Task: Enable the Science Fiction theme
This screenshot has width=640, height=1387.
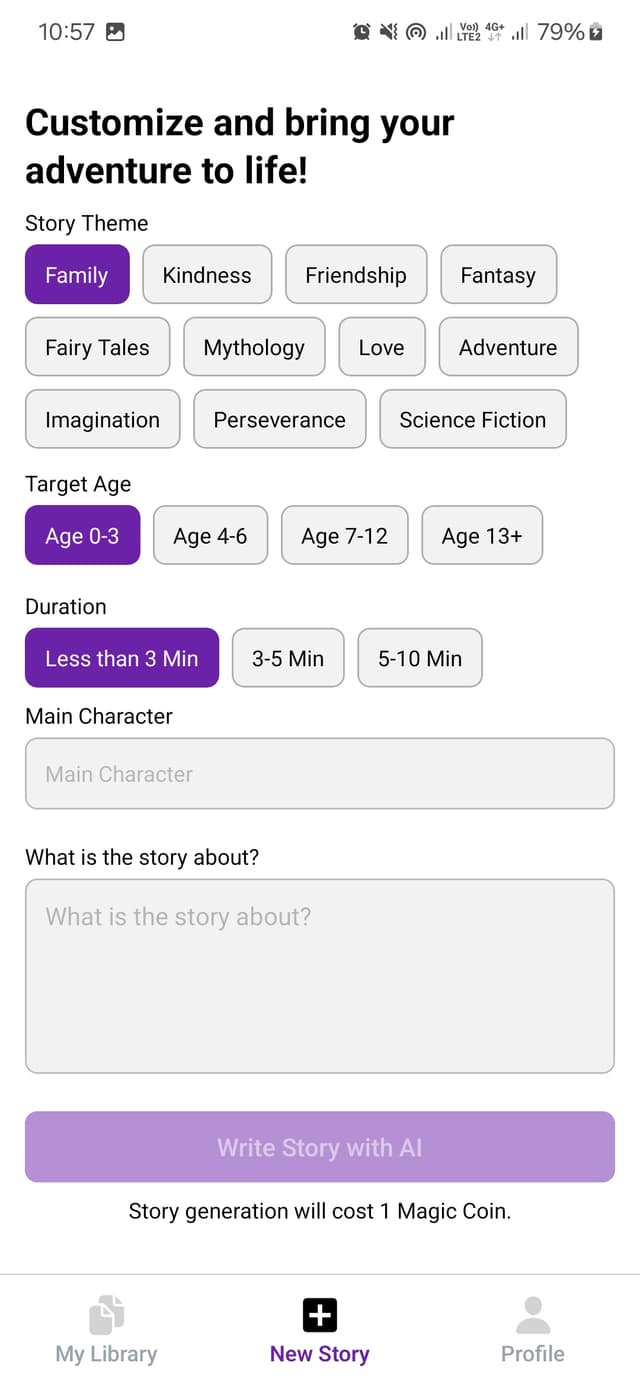Action: tap(472, 419)
